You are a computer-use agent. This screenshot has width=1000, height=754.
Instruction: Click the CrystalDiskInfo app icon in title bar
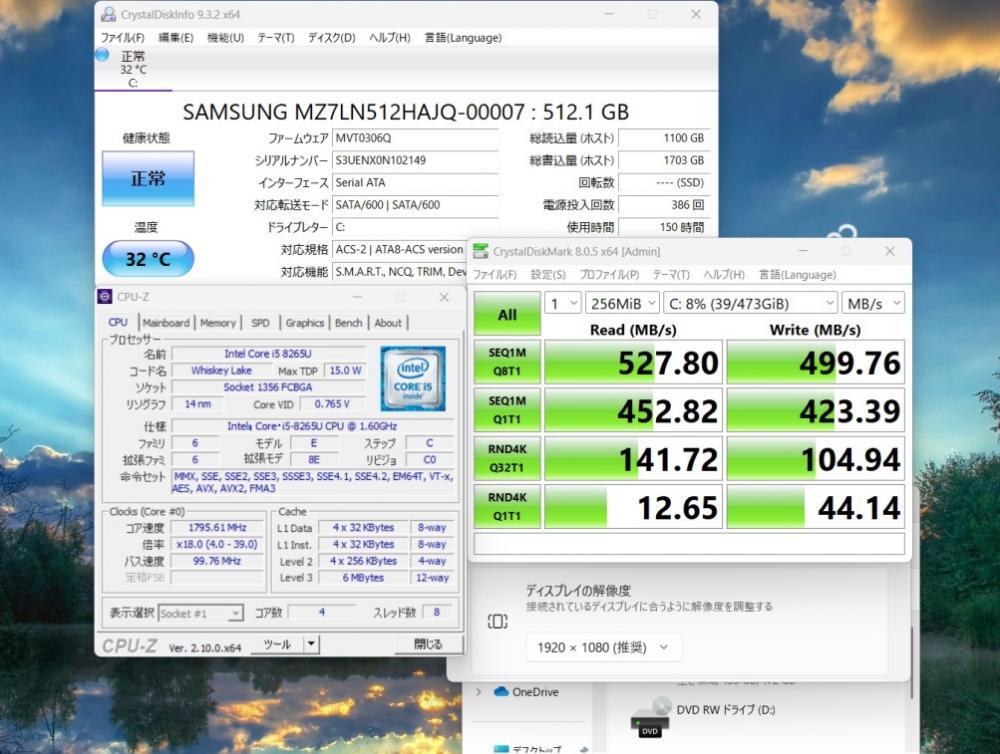click(x=108, y=14)
